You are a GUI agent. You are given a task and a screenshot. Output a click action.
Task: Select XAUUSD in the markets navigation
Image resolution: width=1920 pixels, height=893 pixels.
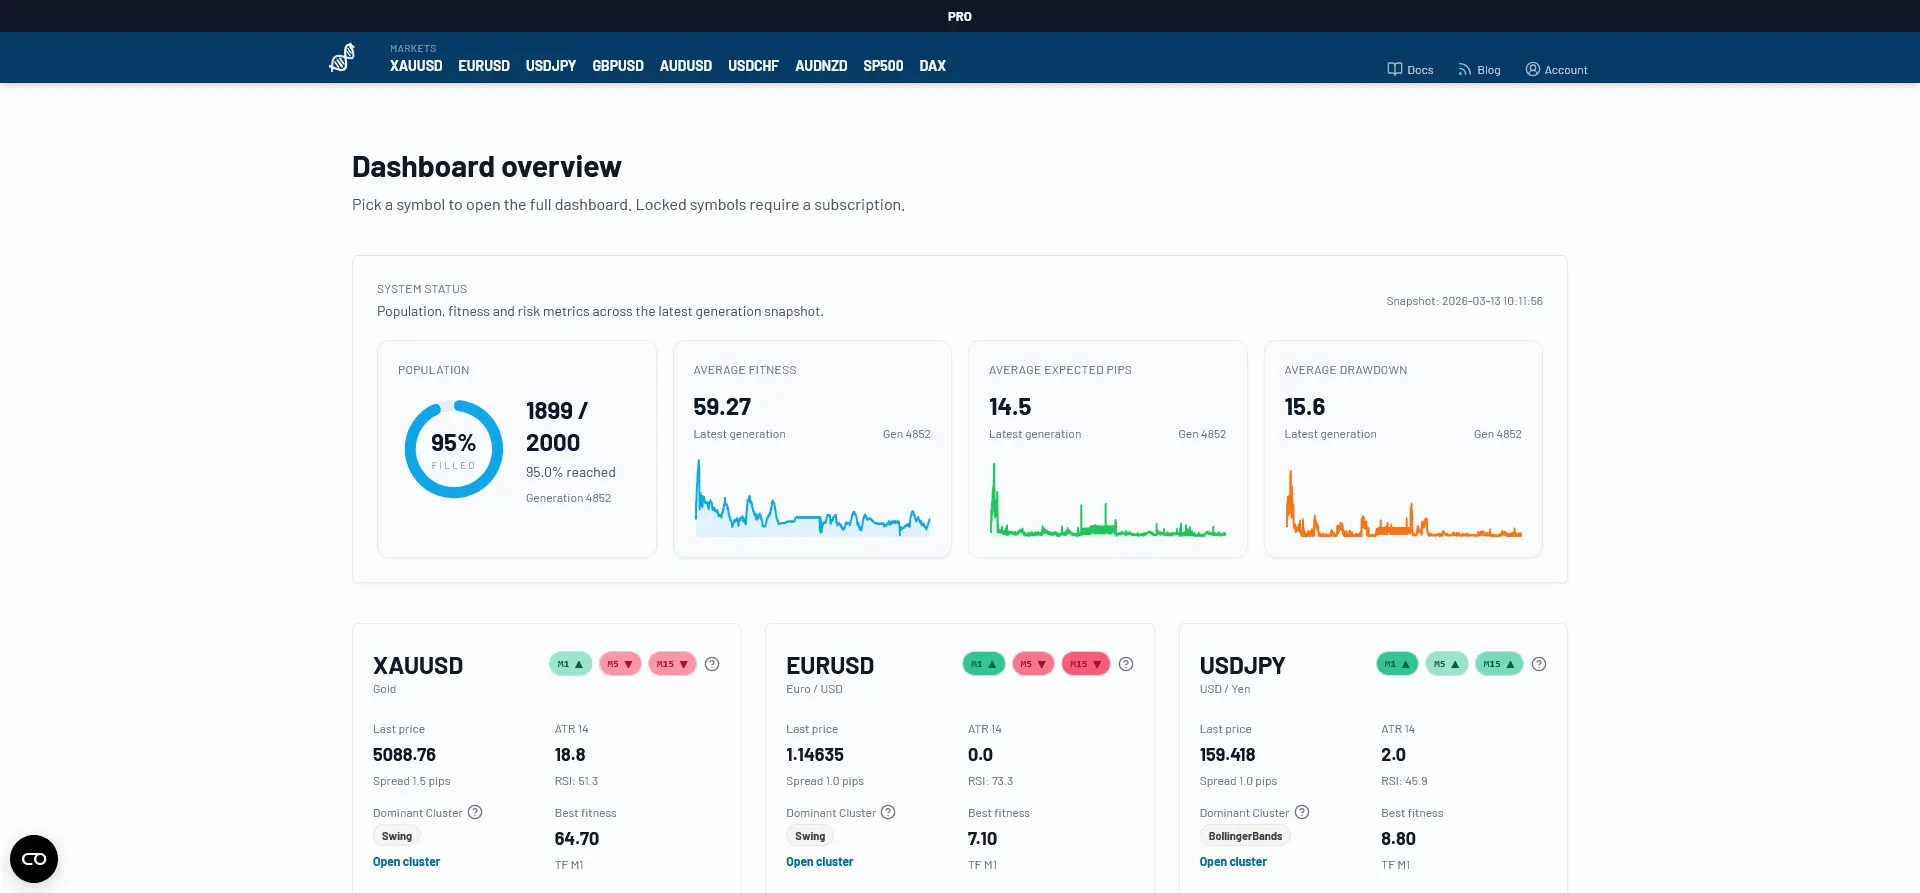[x=416, y=66]
